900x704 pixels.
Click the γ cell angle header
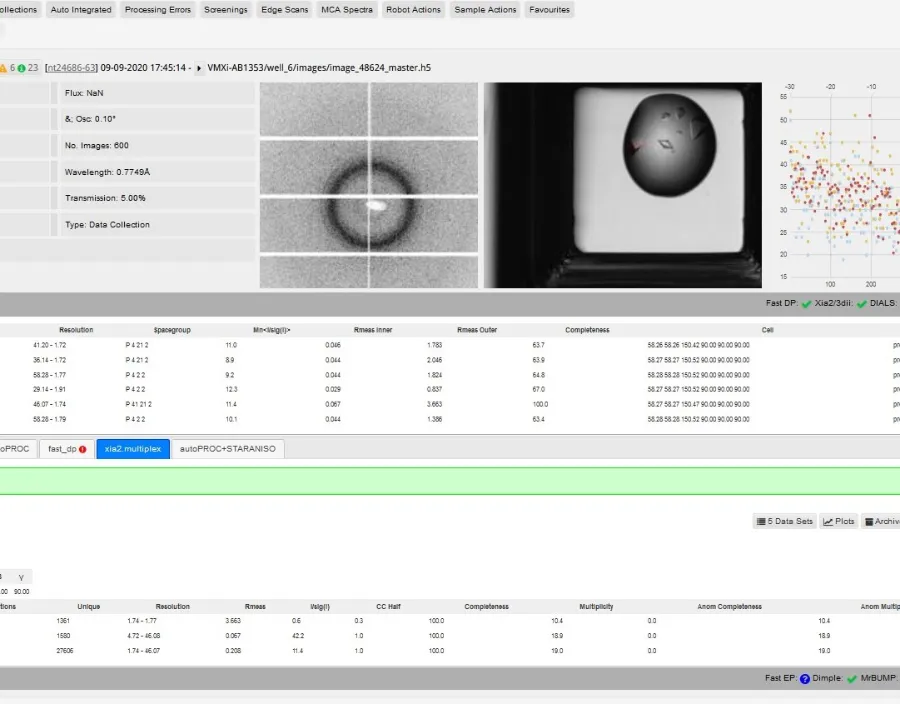21,577
